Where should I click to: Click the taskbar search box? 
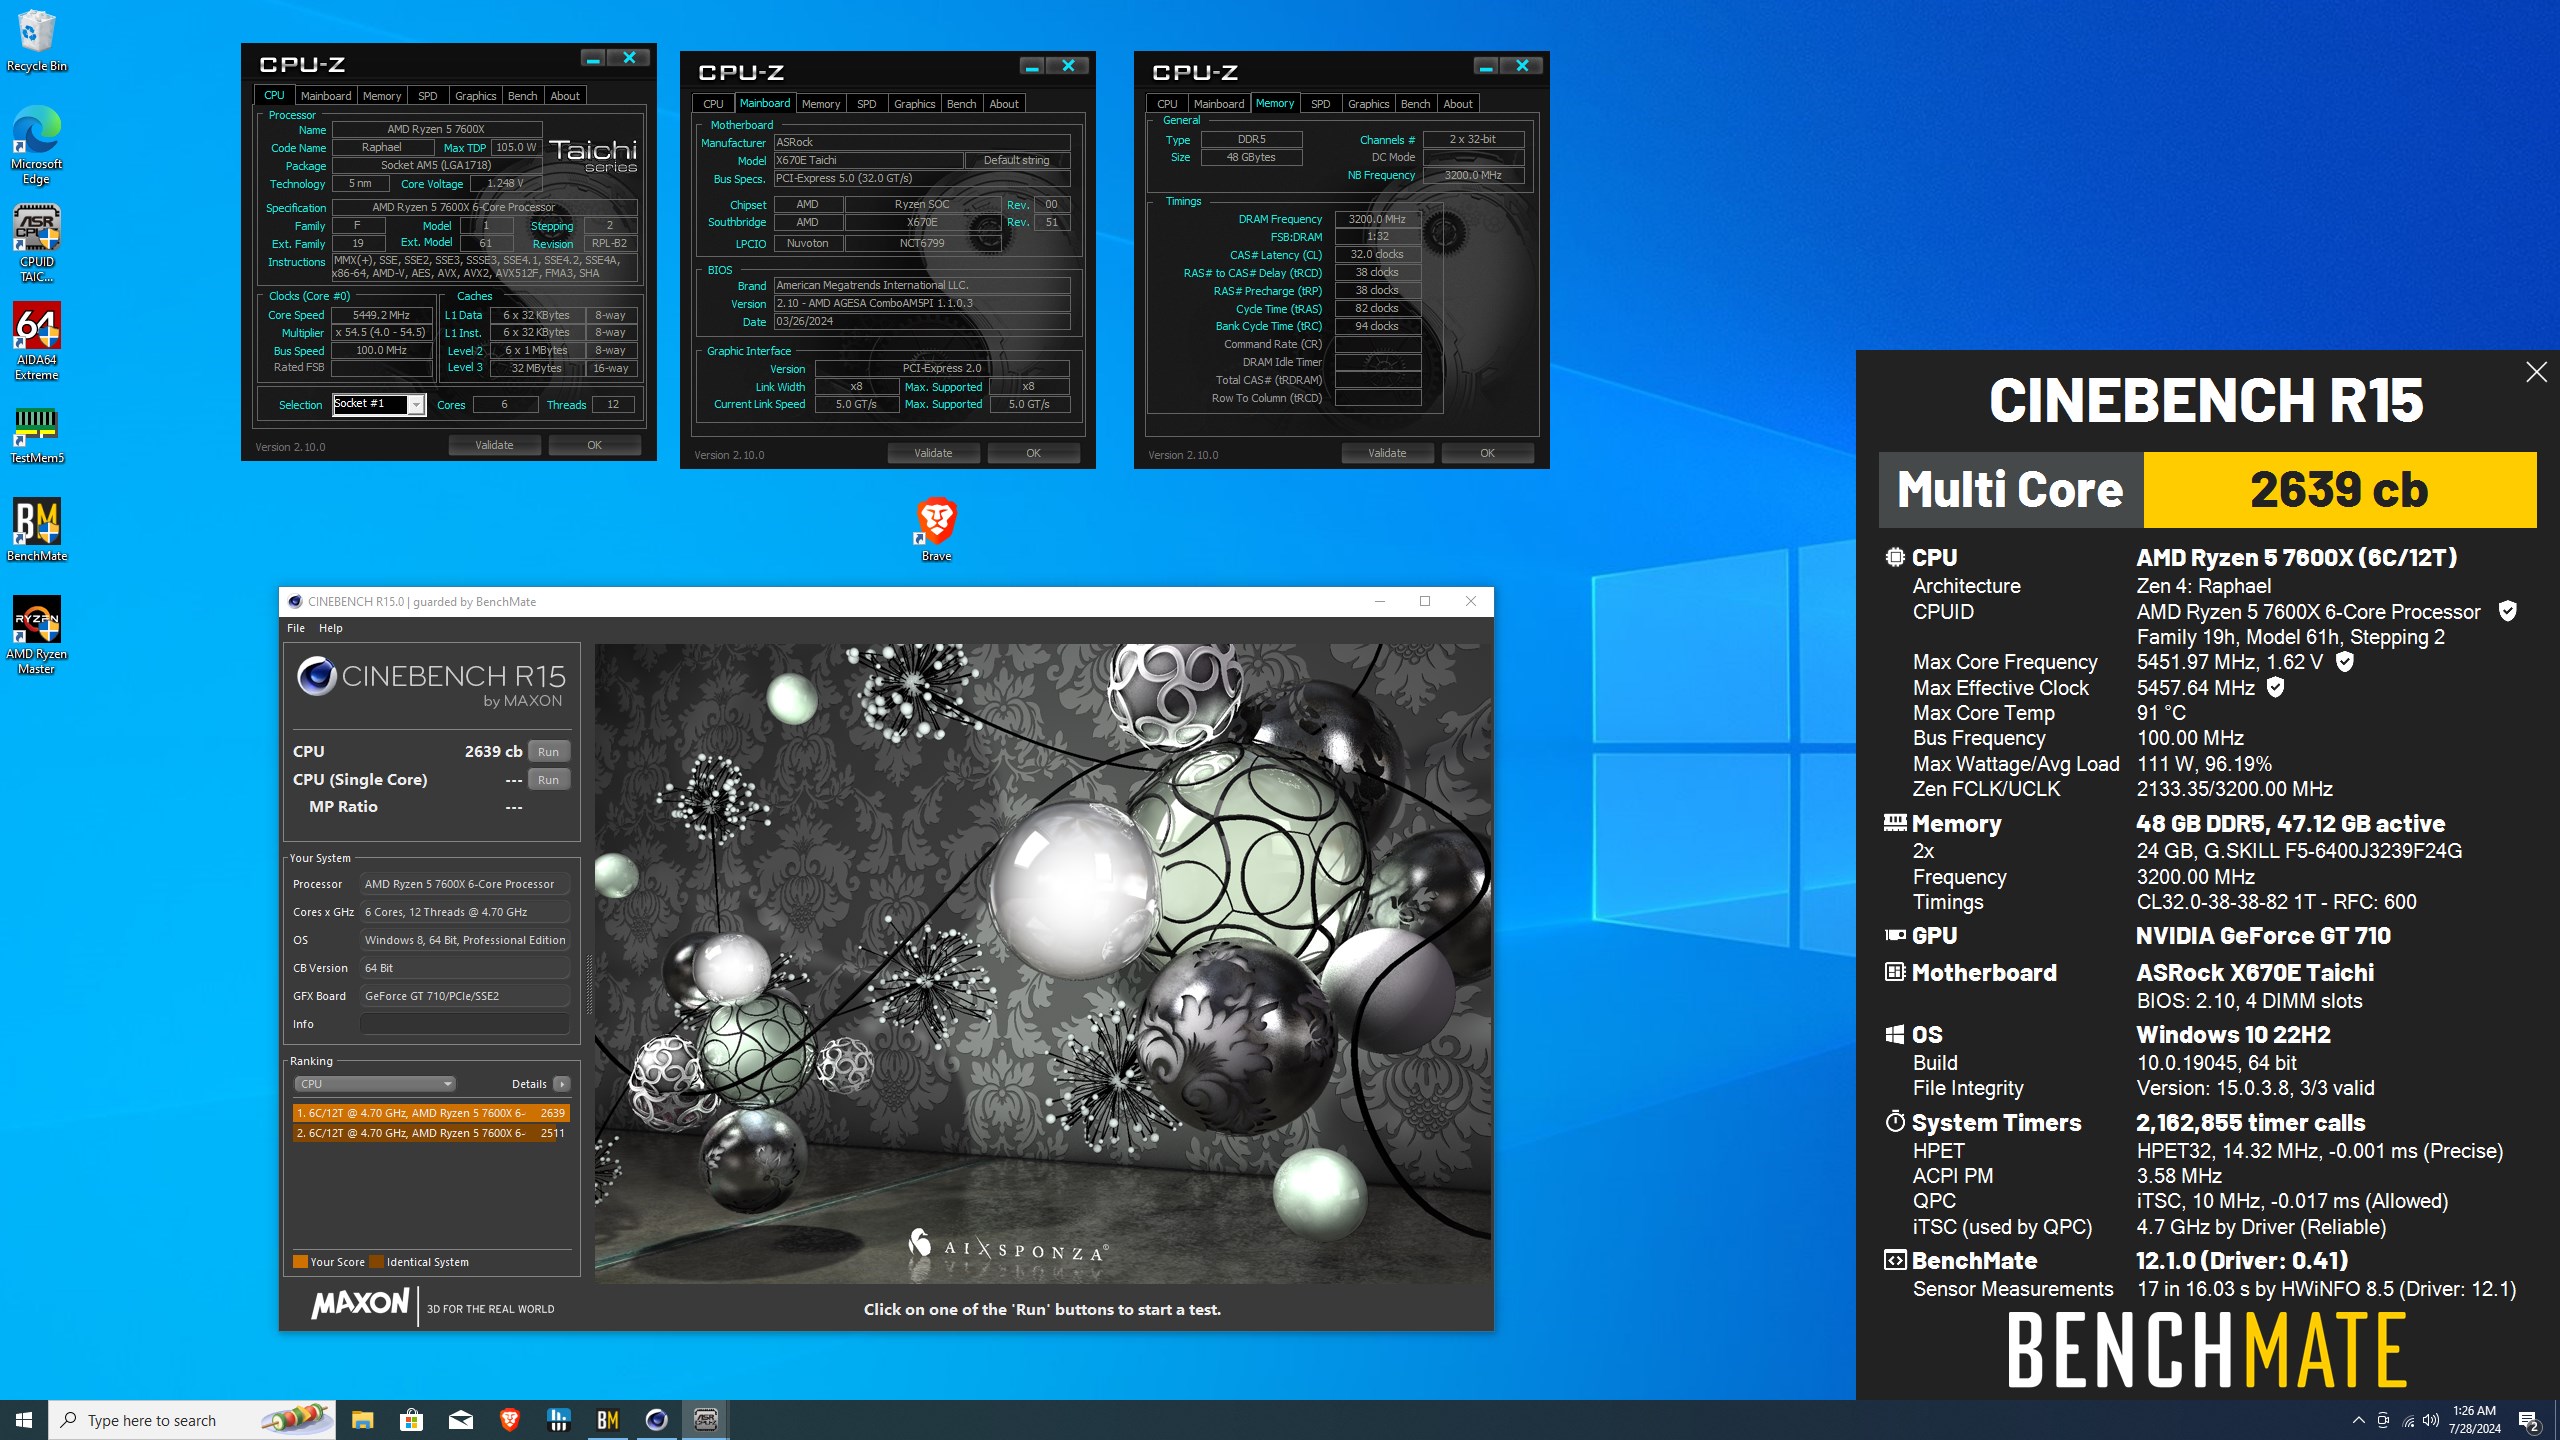(192, 1419)
